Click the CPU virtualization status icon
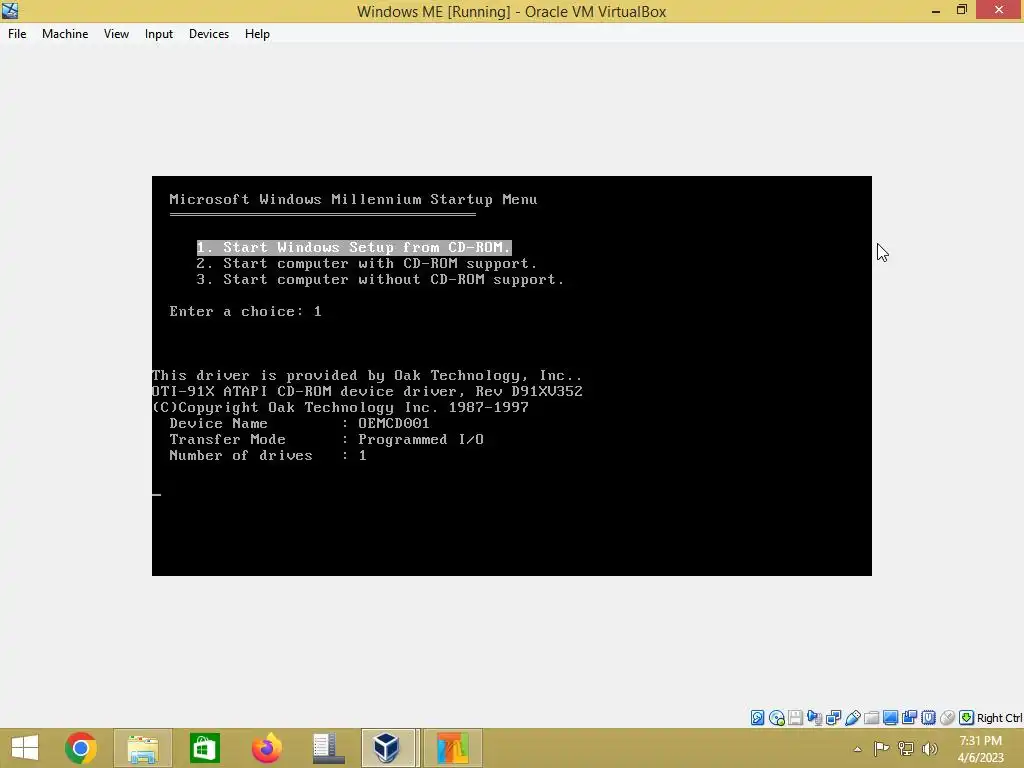1024x768 pixels. coord(928,718)
